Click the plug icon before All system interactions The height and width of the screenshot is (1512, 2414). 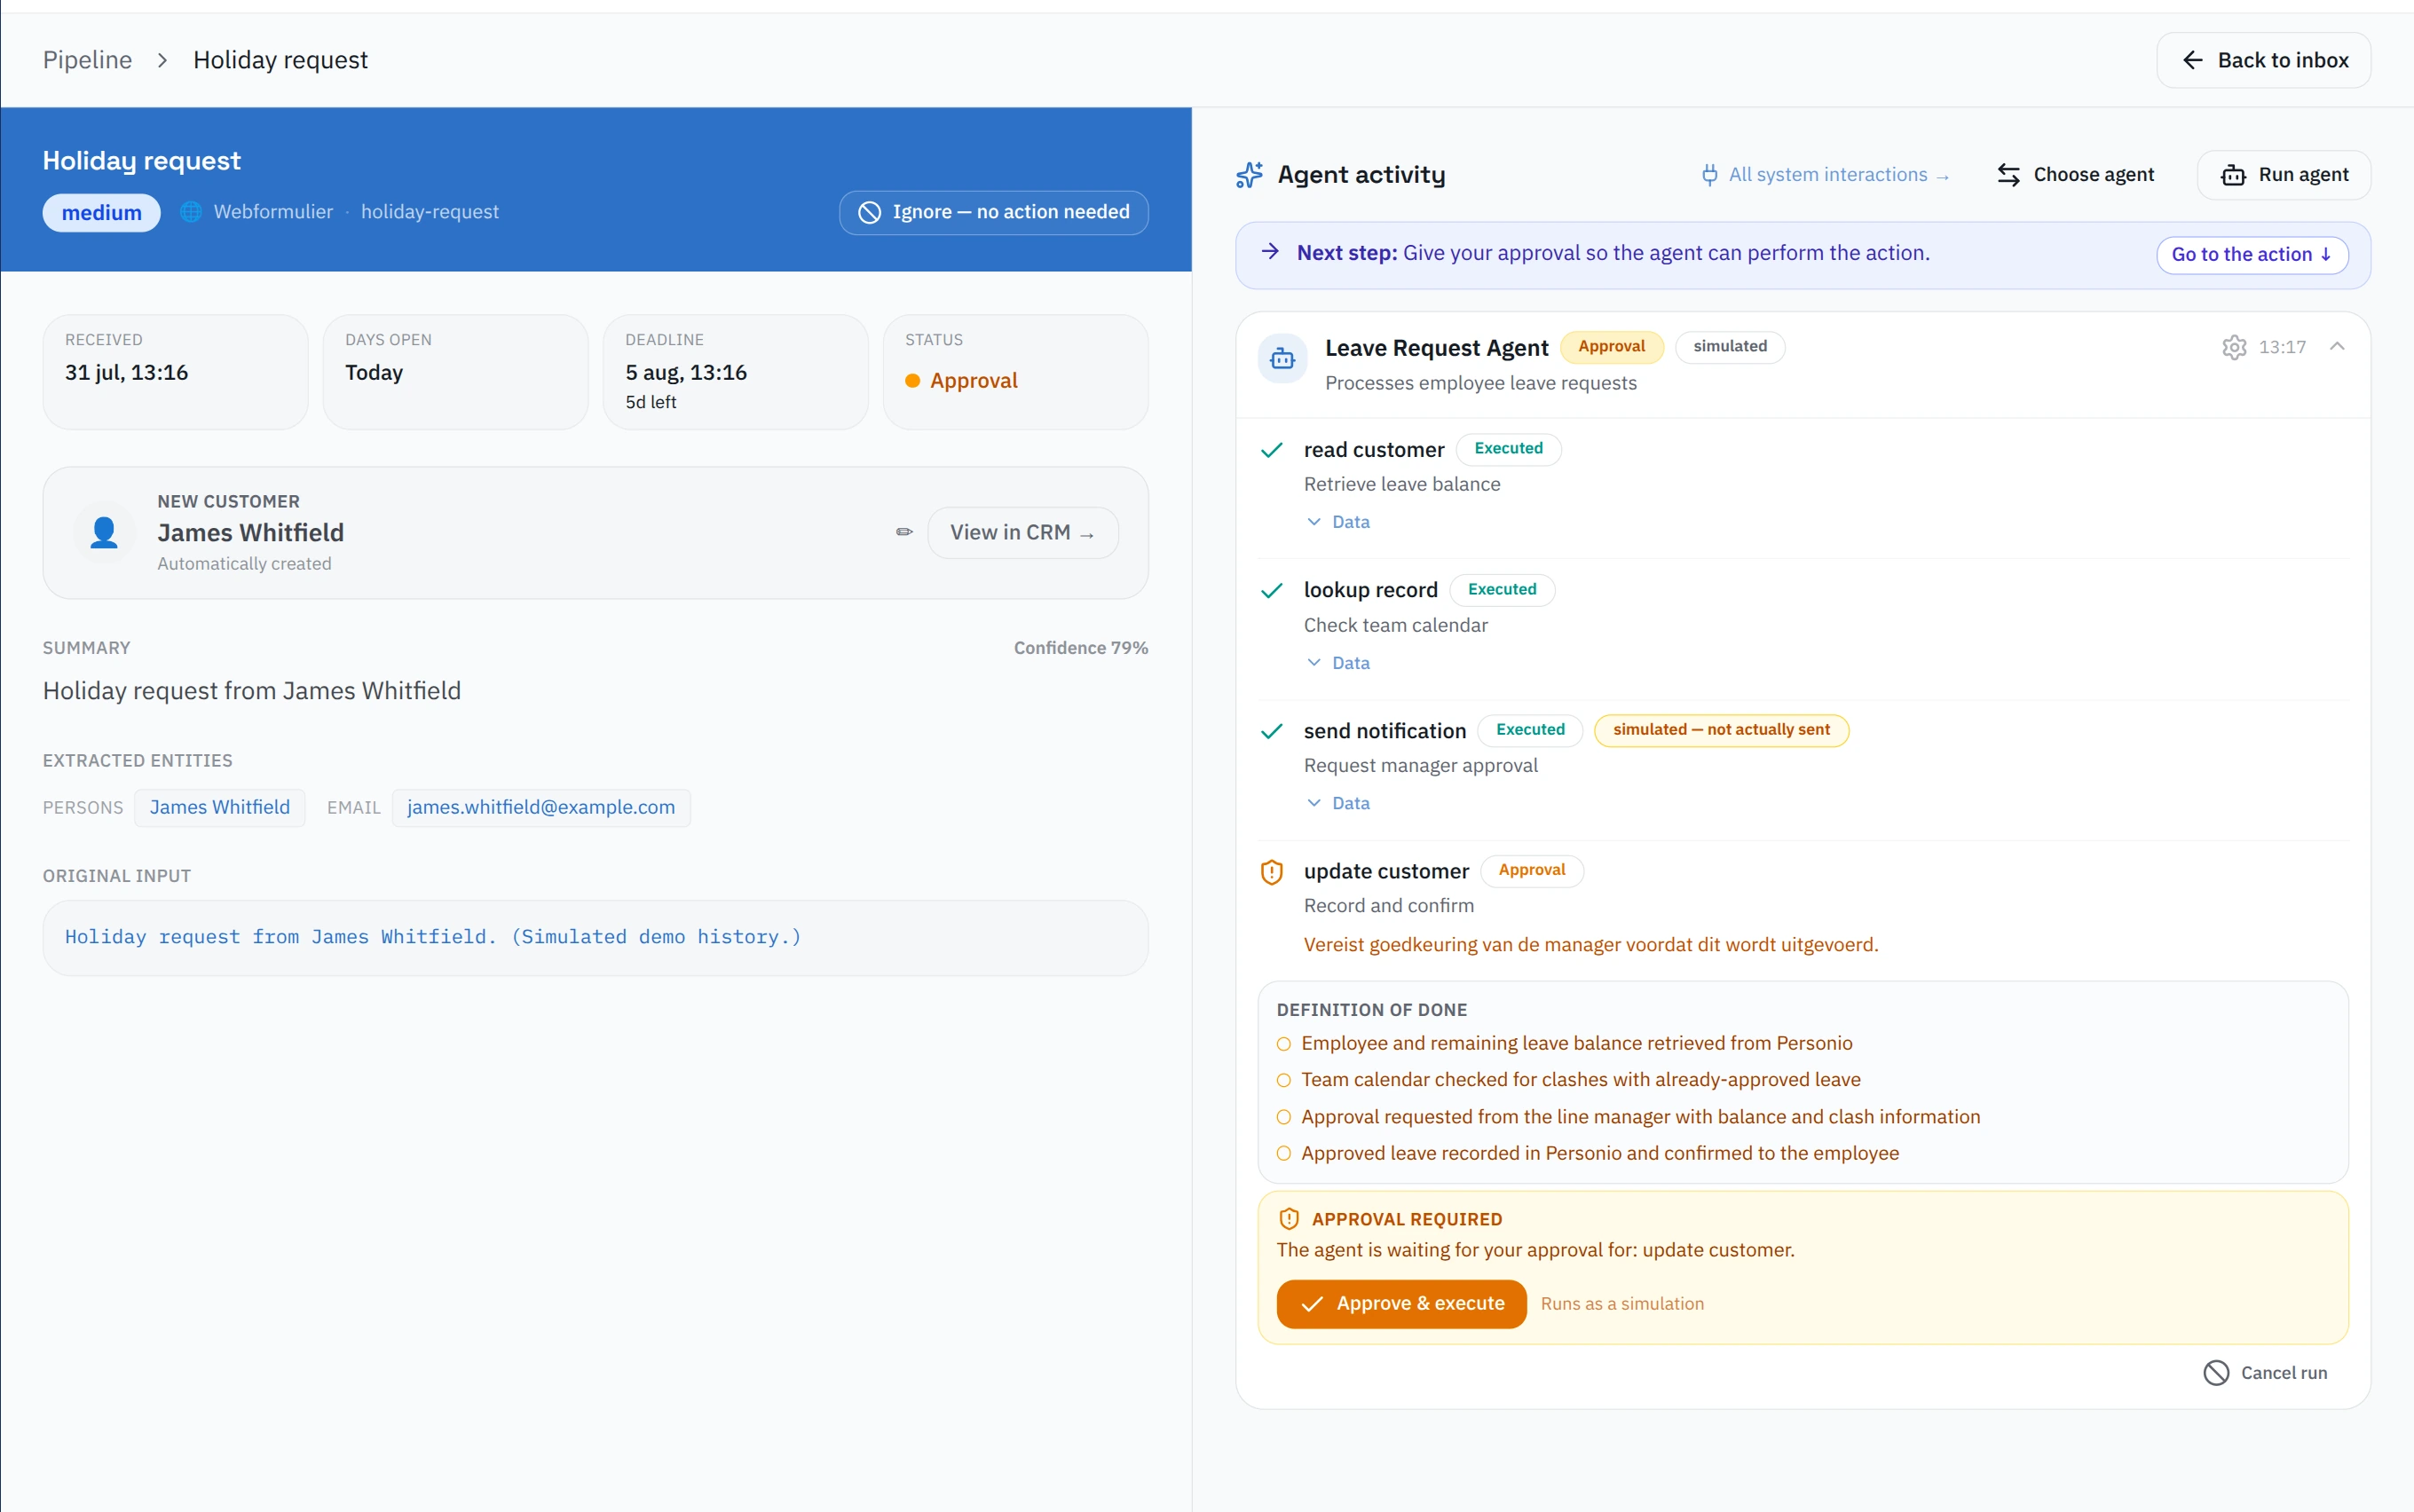(x=1709, y=175)
